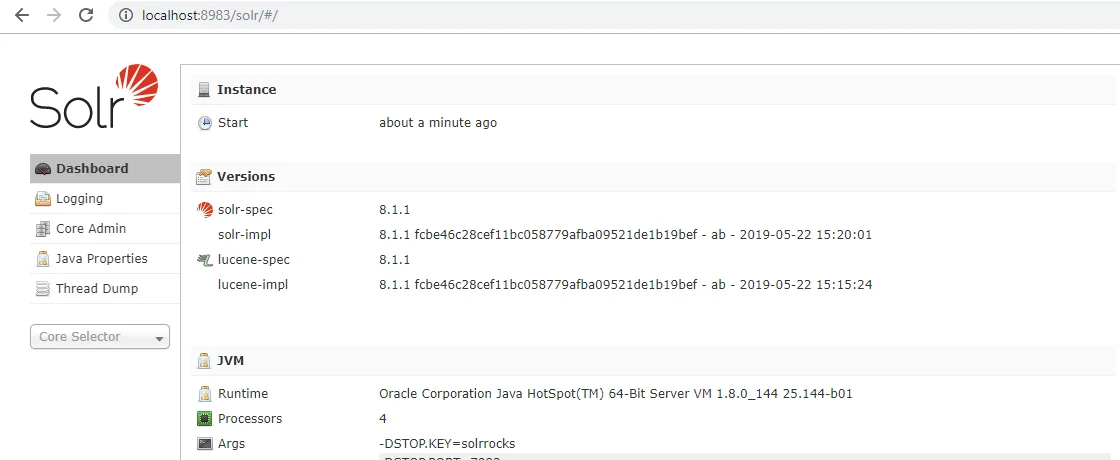Reload the page with refresh icon
Image resolution: width=1120 pixels, height=460 pixels.
coord(86,15)
